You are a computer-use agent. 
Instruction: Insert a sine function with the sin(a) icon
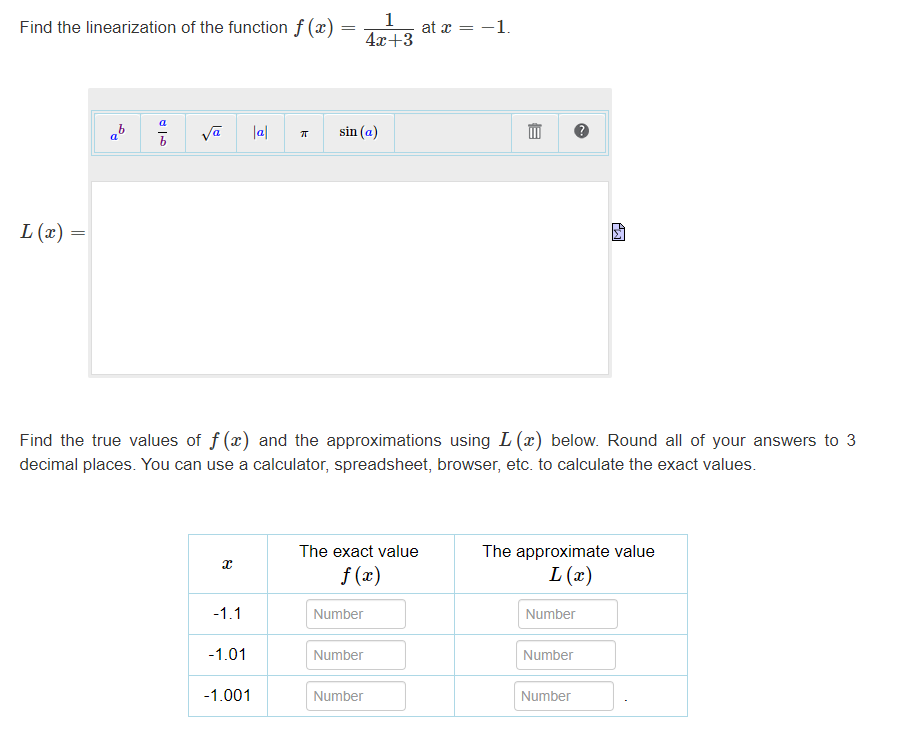[x=358, y=131]
